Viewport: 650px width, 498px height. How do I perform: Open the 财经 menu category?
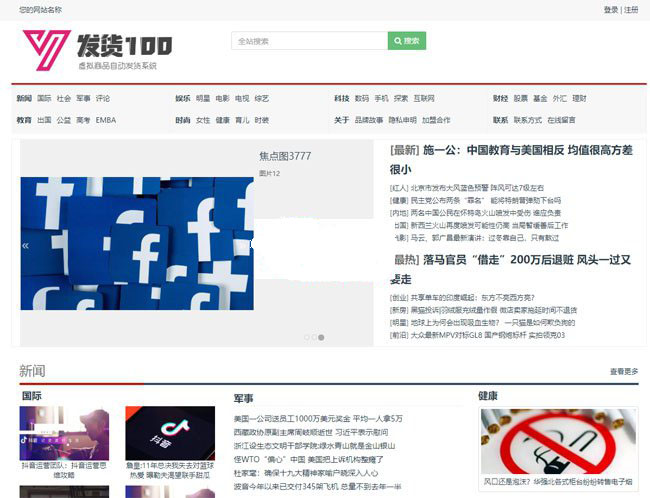point(500,98)
